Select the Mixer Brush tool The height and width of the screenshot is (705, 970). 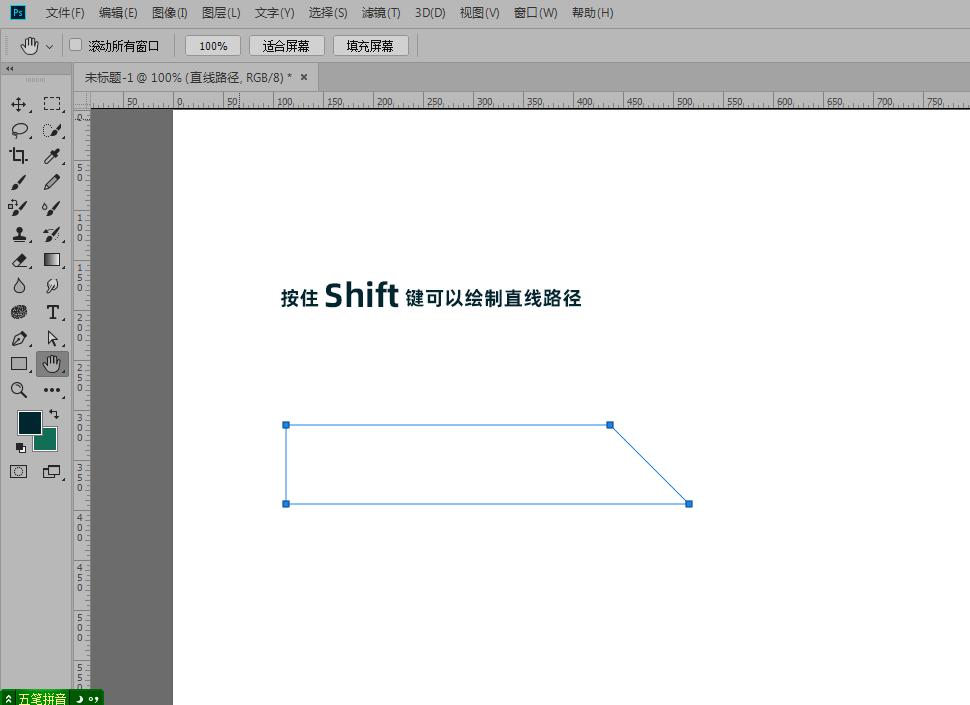click(52, 208)
